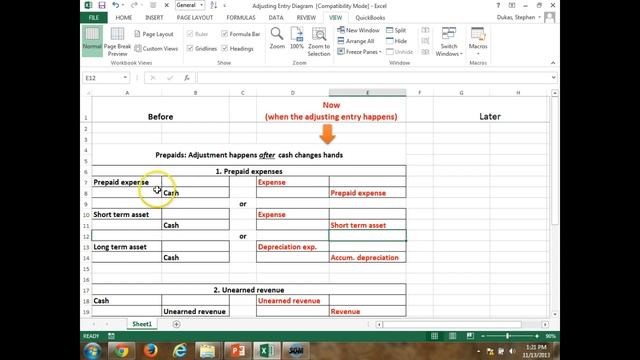Click the 'Depreciation exp.' cell
Viewport: 640px width, 360px height.
pos(293,247)
